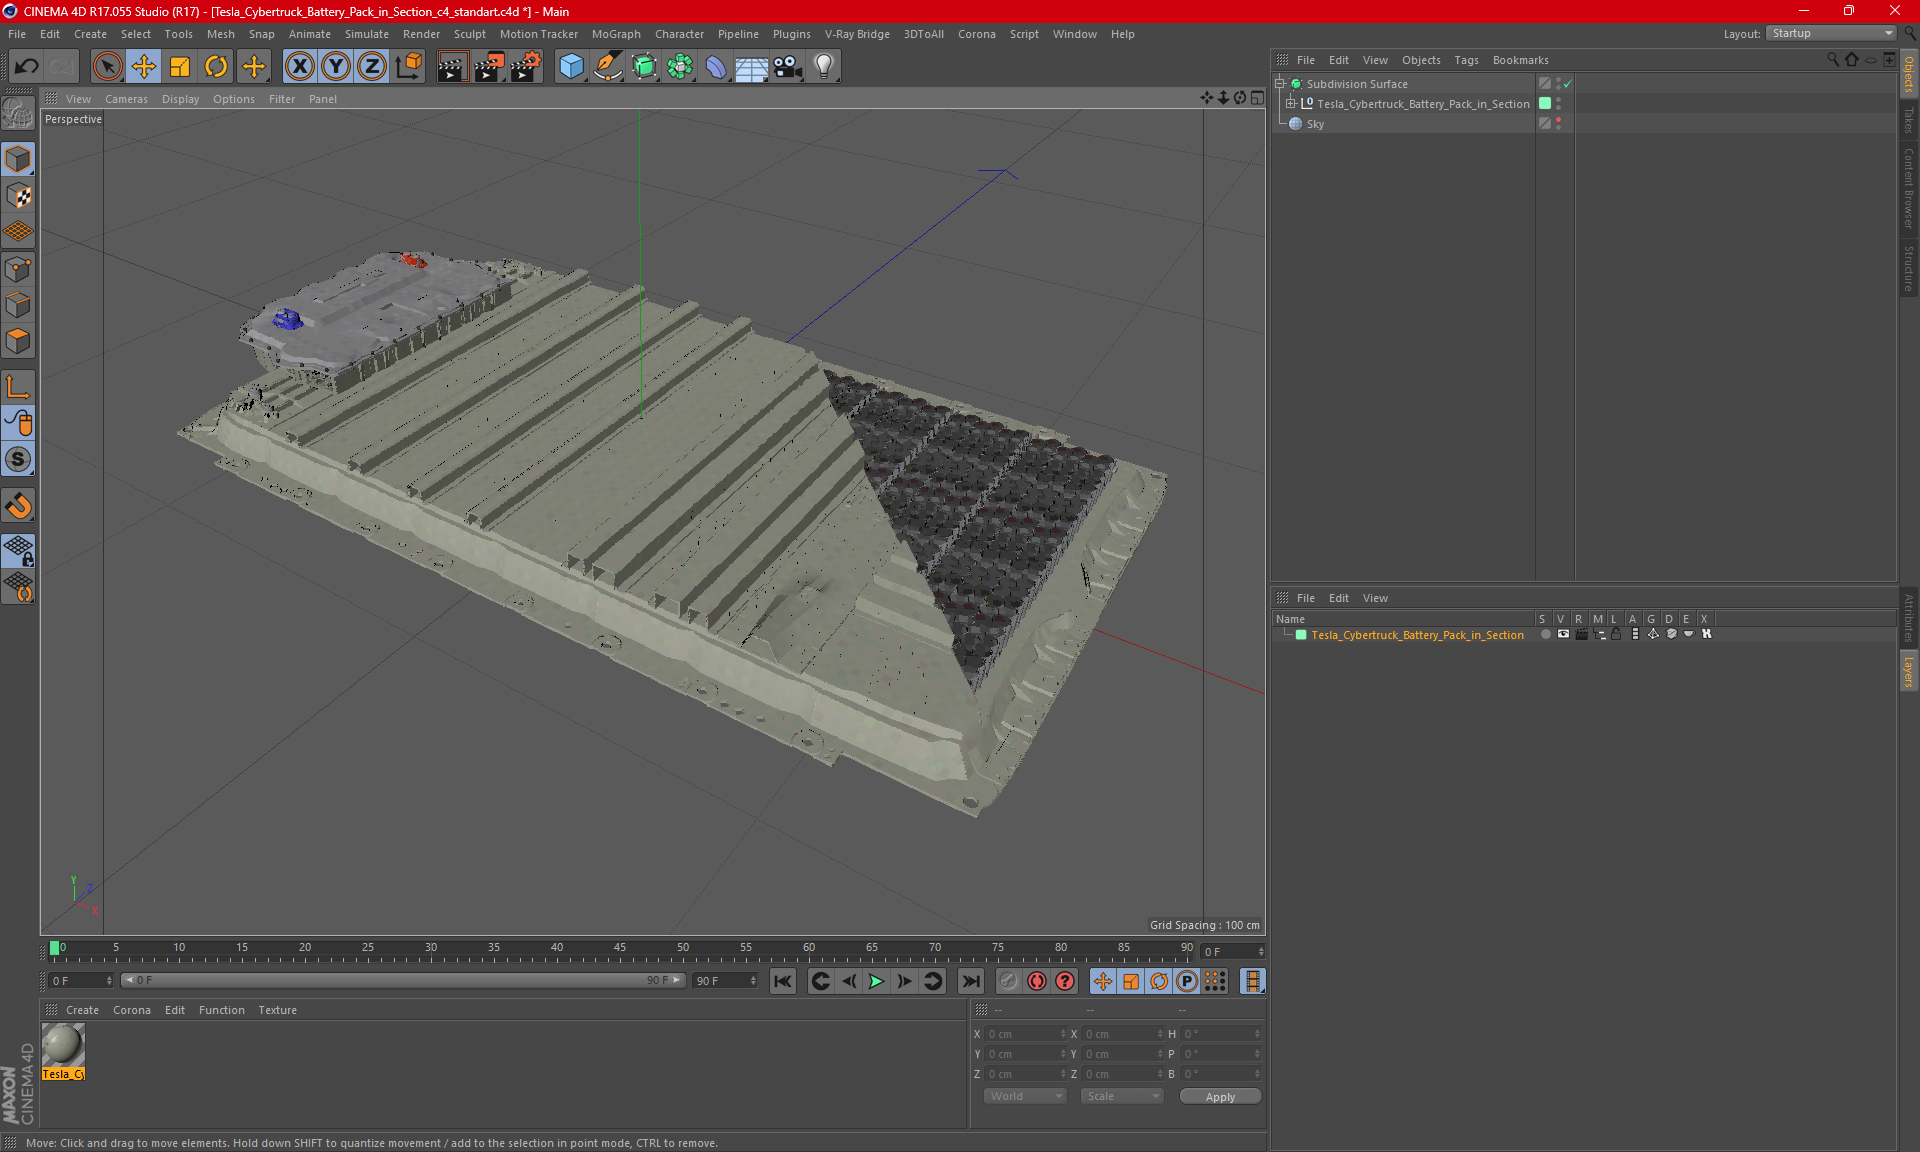Open the Render menu
The image size is (1920, 1152).
pos(421,34)
